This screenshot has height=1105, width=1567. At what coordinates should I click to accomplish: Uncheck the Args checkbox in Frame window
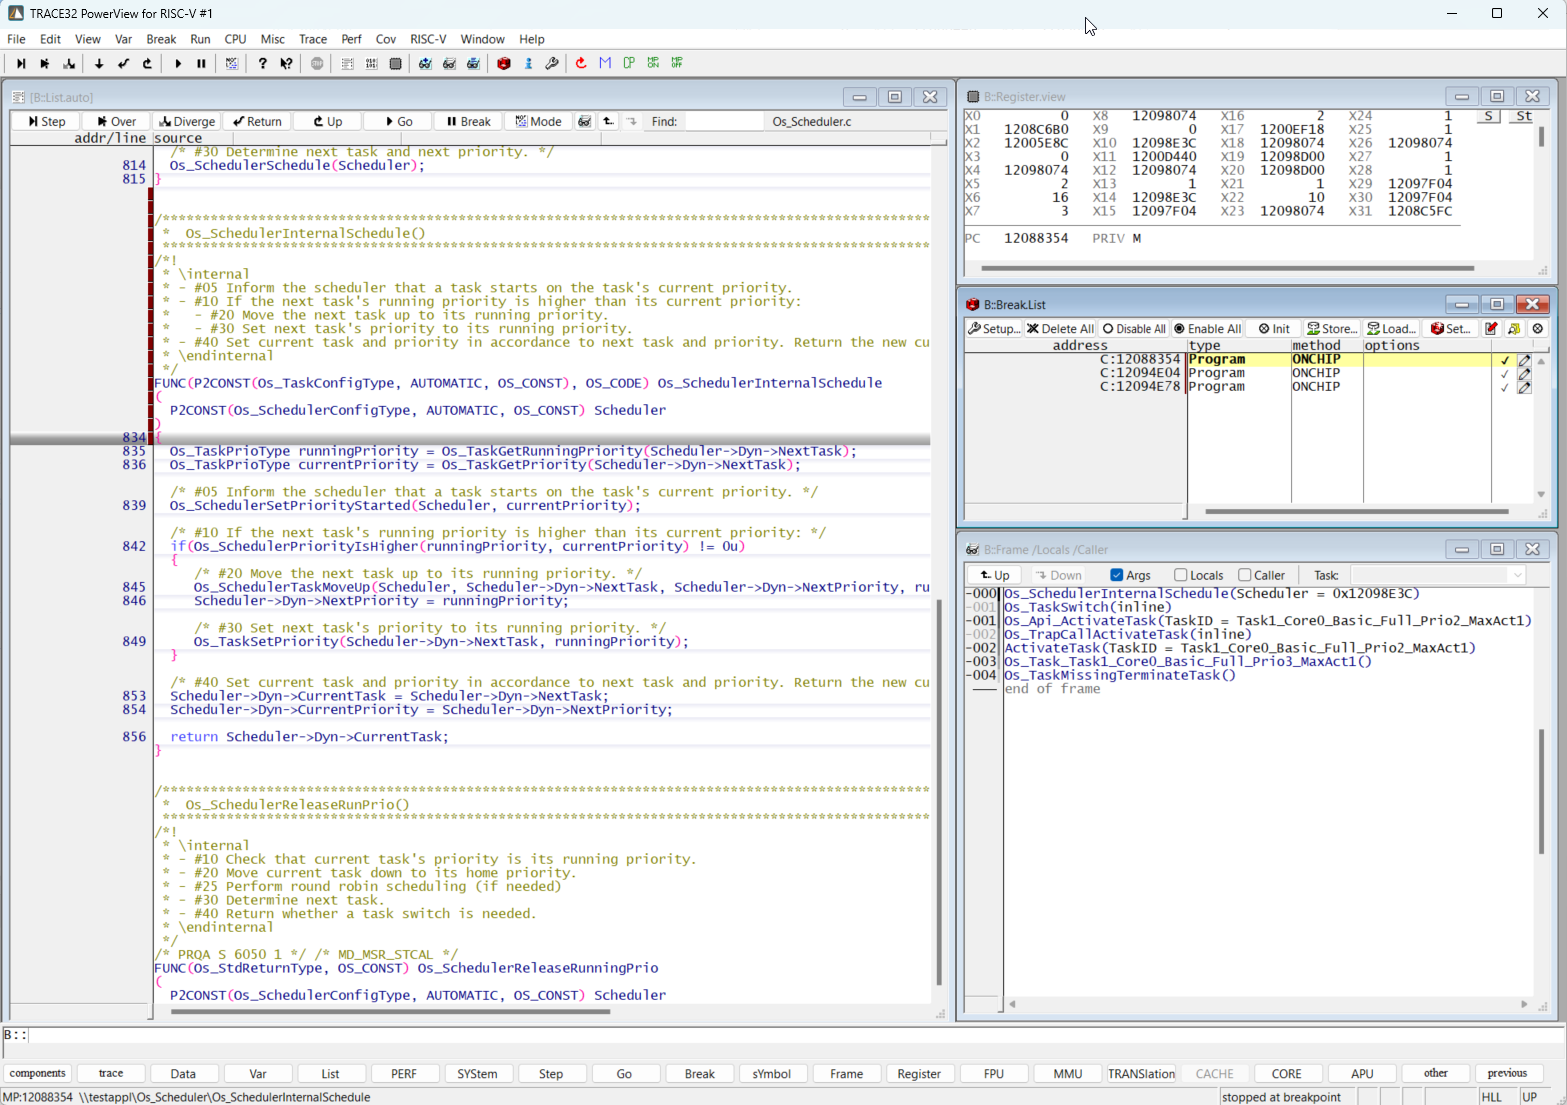(x=1117, y=575)
